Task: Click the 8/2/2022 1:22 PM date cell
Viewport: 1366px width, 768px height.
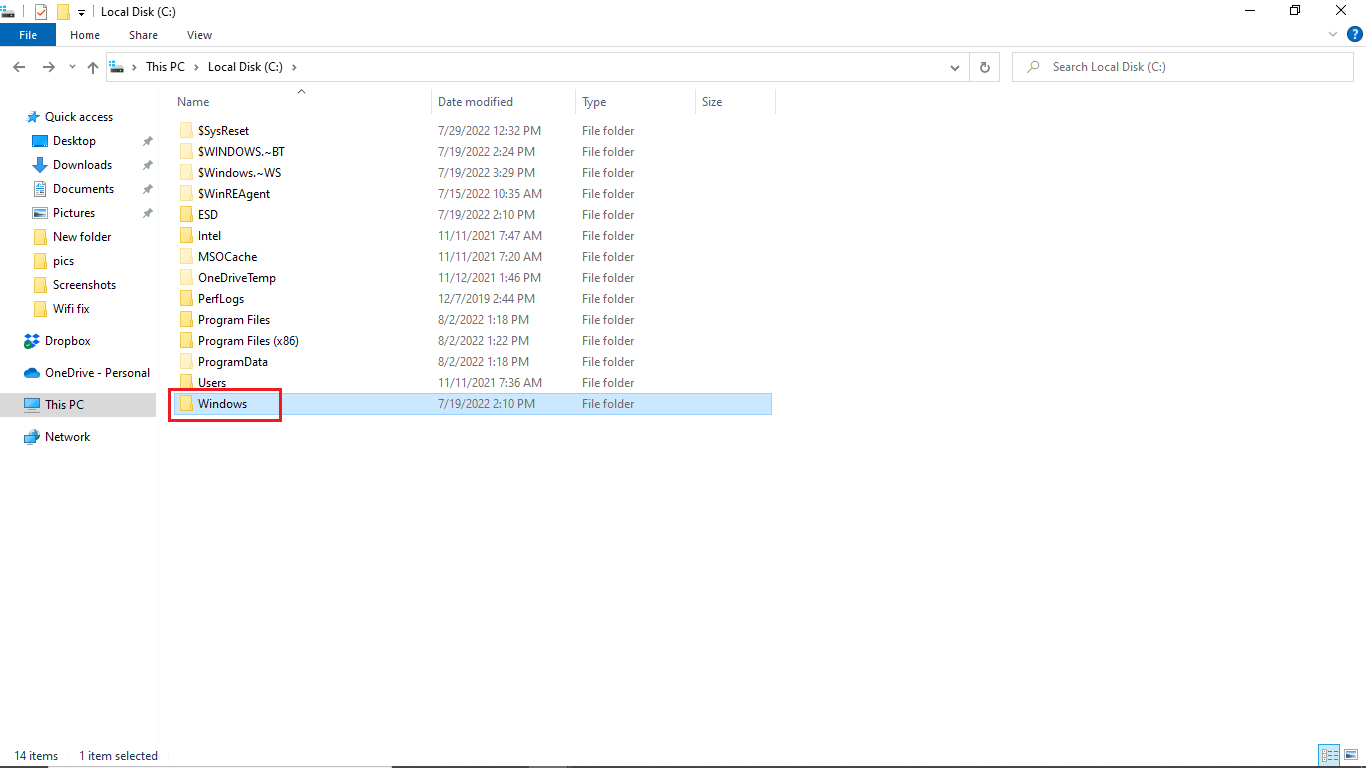Action: point(483,341)
